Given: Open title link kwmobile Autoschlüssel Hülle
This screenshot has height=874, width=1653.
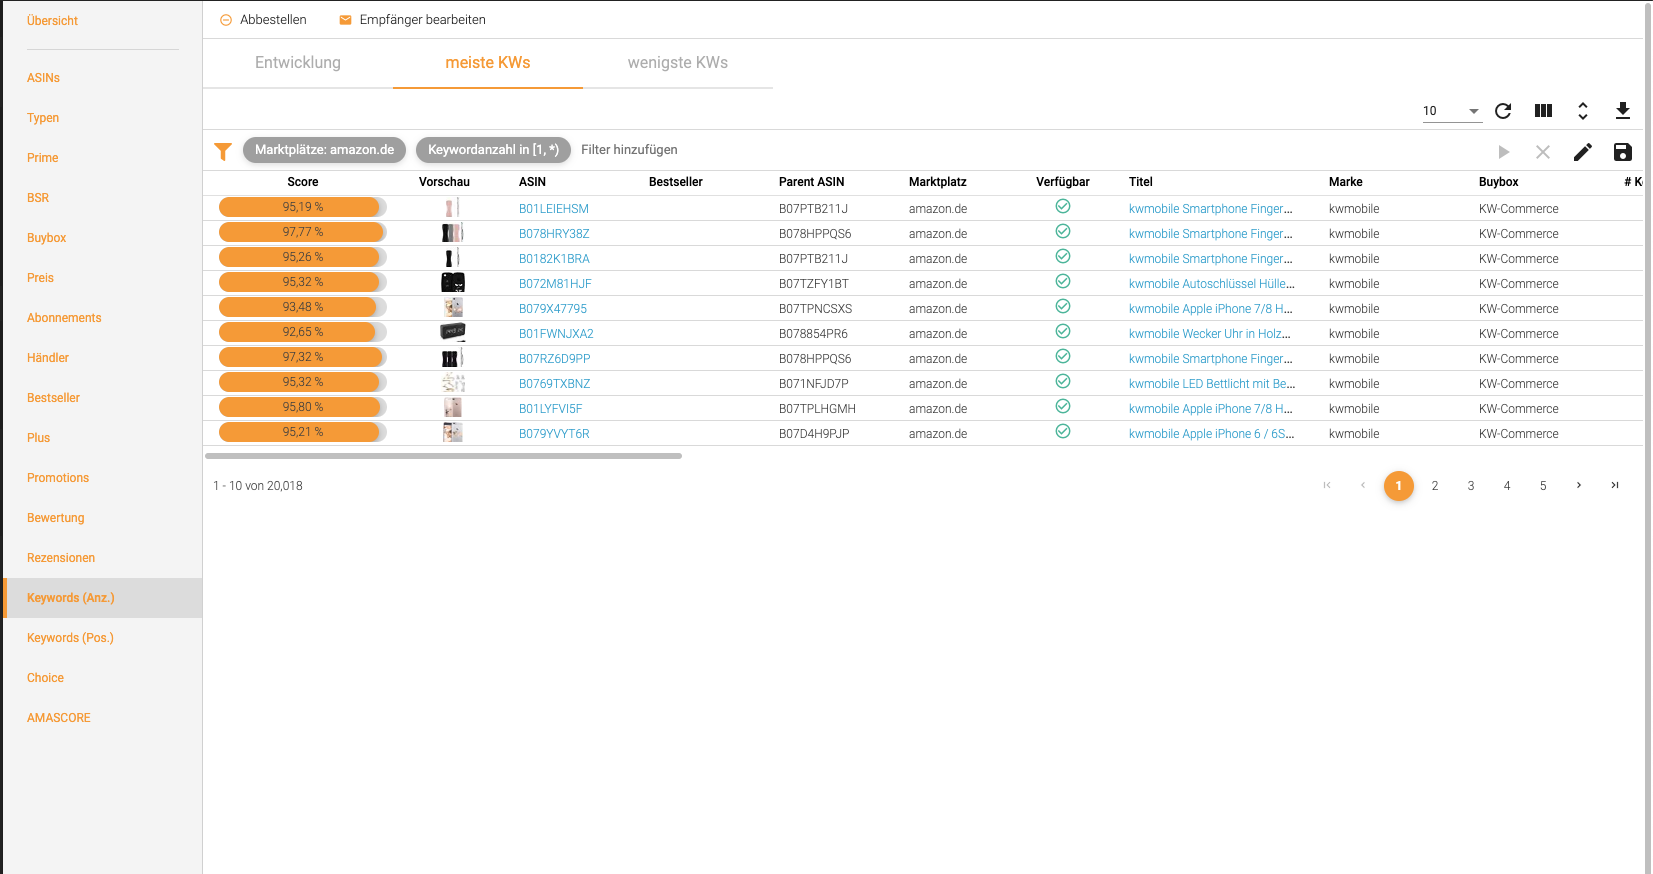Looking at the screenshot, I should pos(1211,284).
